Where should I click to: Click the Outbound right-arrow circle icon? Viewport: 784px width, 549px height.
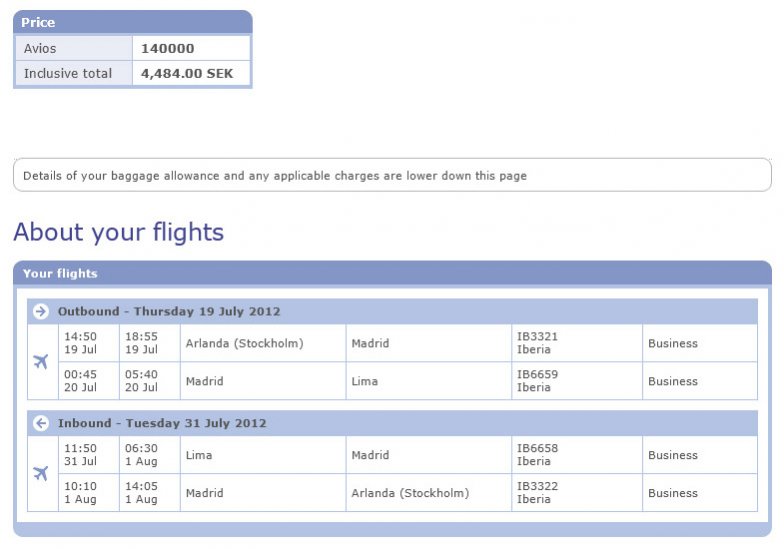click(x=41, y=312)
